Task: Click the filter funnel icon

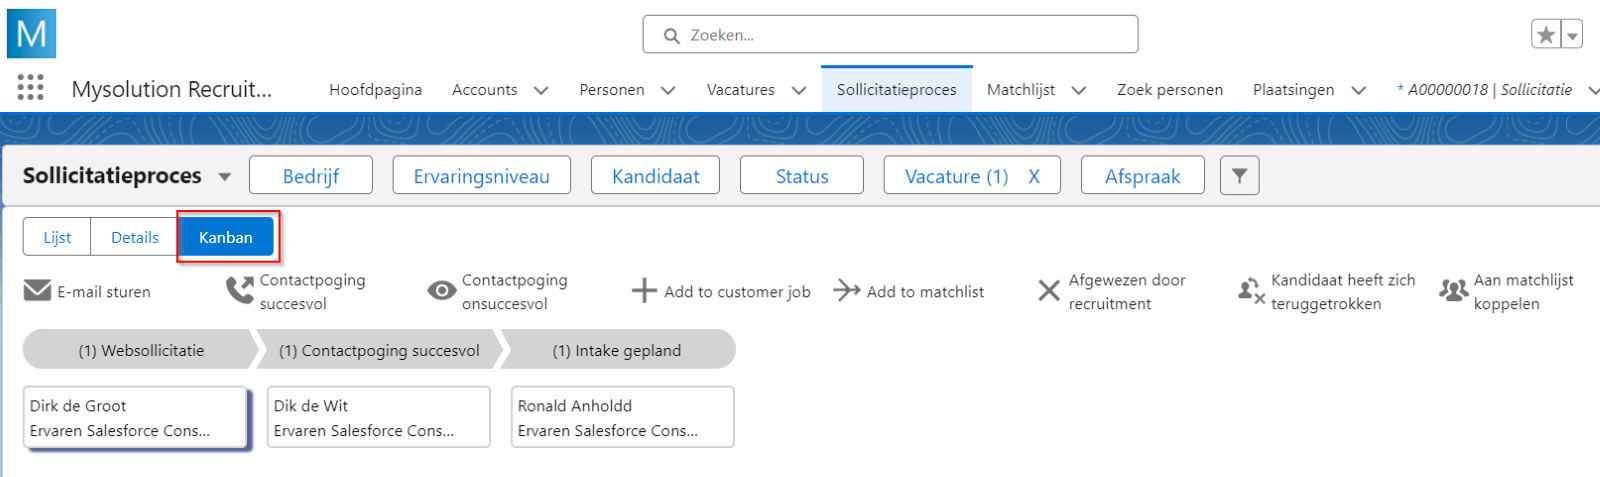Action: (x=1239, y=176)
